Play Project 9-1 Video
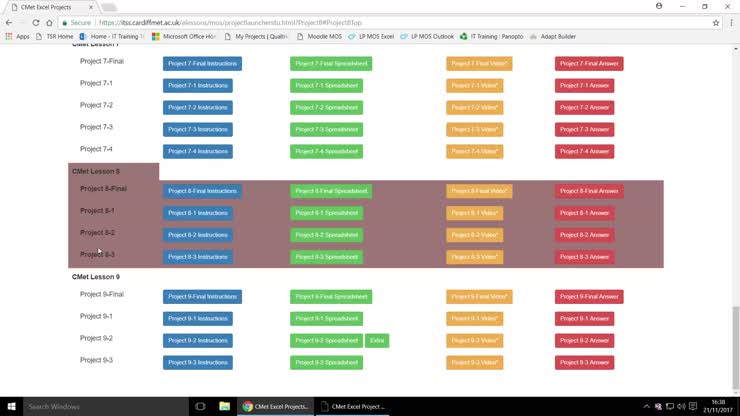Screen dimensions: 740x416 click(x=475, y=319)
